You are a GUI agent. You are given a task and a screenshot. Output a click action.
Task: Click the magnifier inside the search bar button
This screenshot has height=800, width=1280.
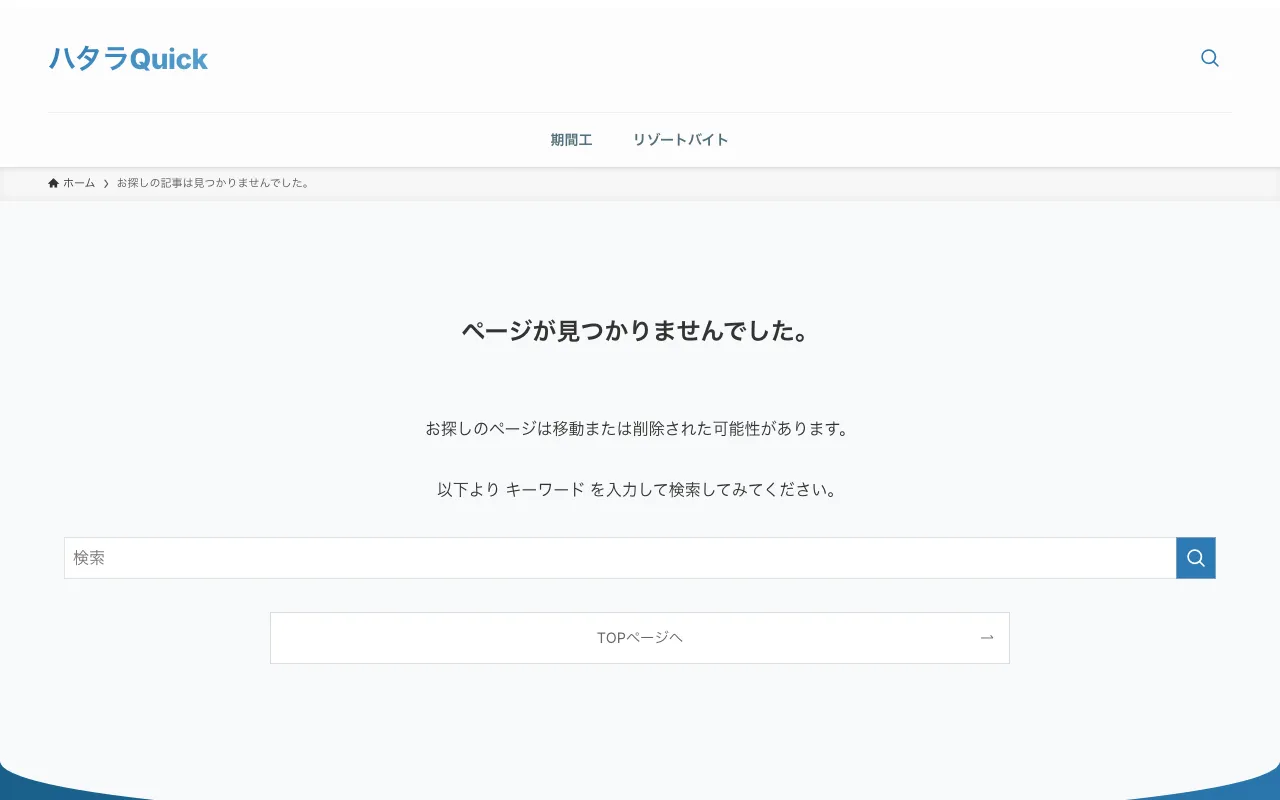click(x=1195, y=558)
